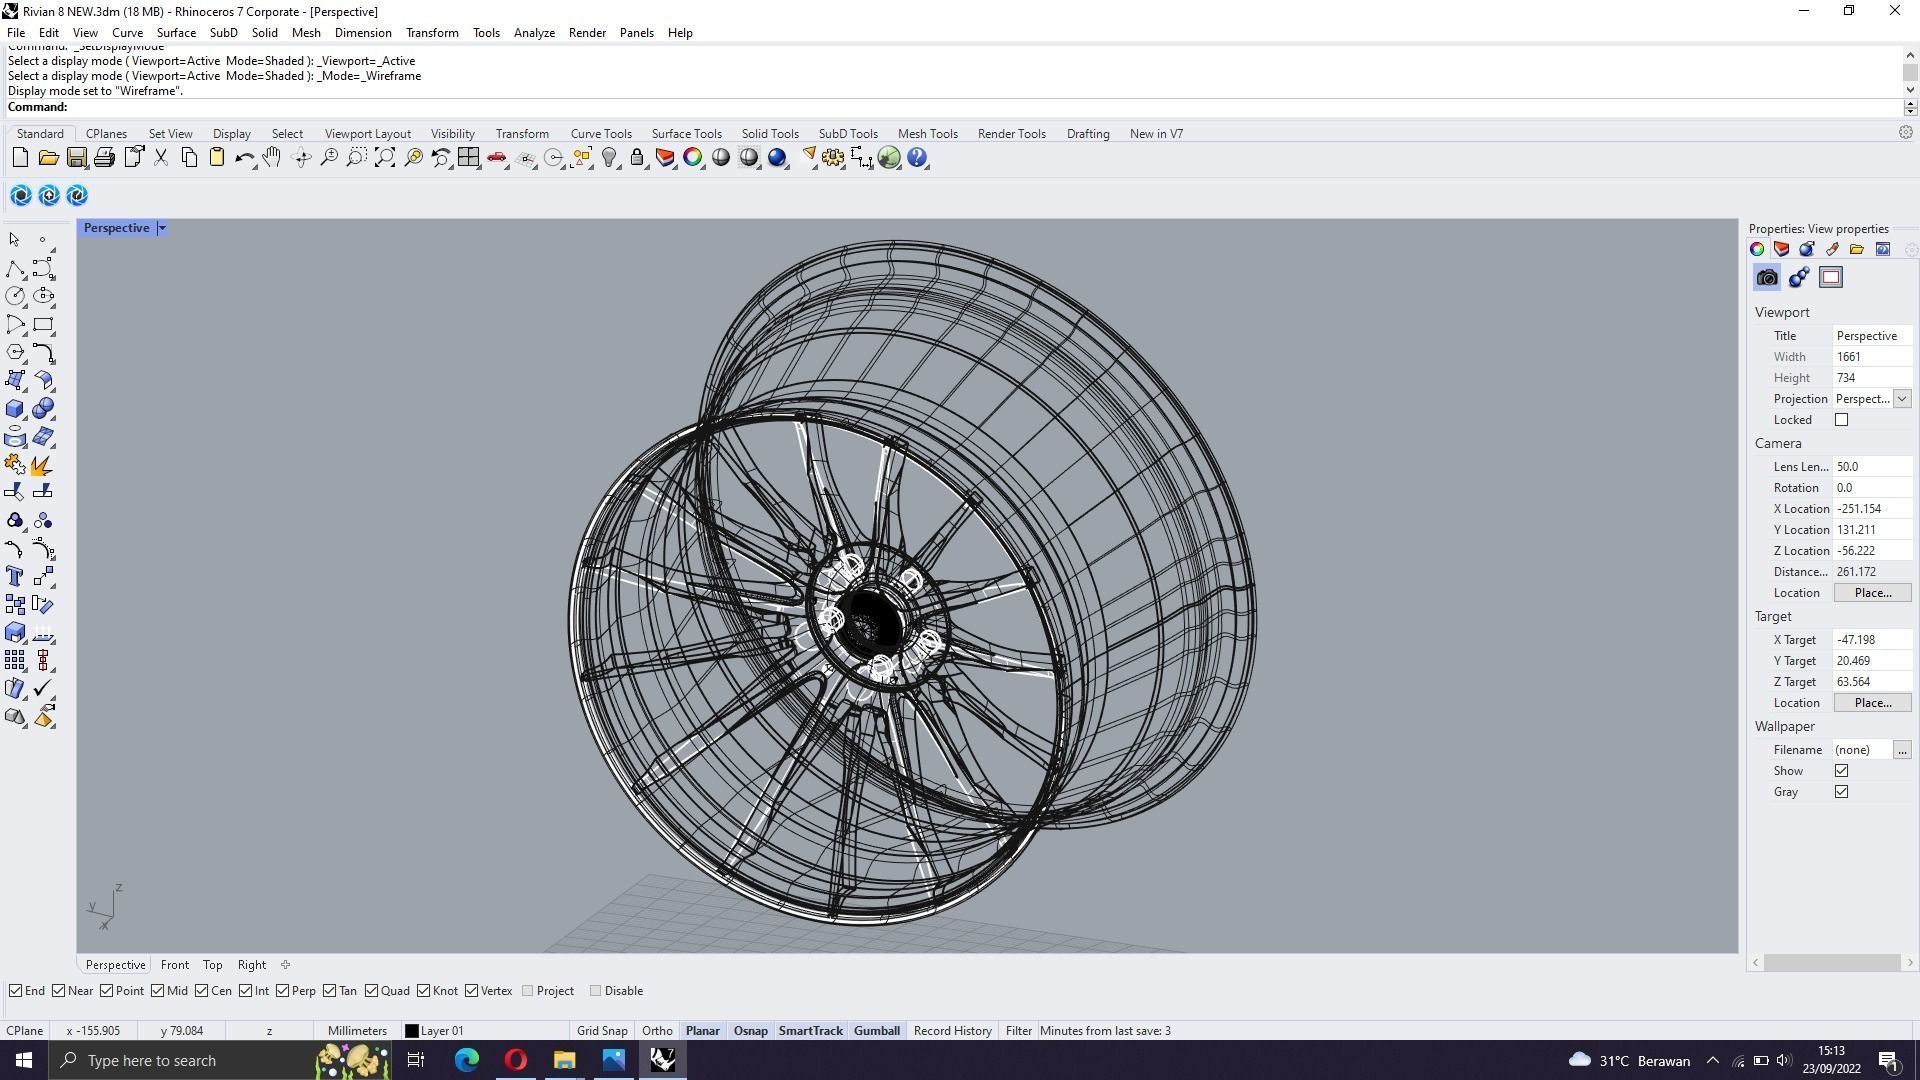This screenshot has height=1080, width=1920.
Task: Switch to the Curve Tools toolbar tab
Action: [x=601, y=134]
